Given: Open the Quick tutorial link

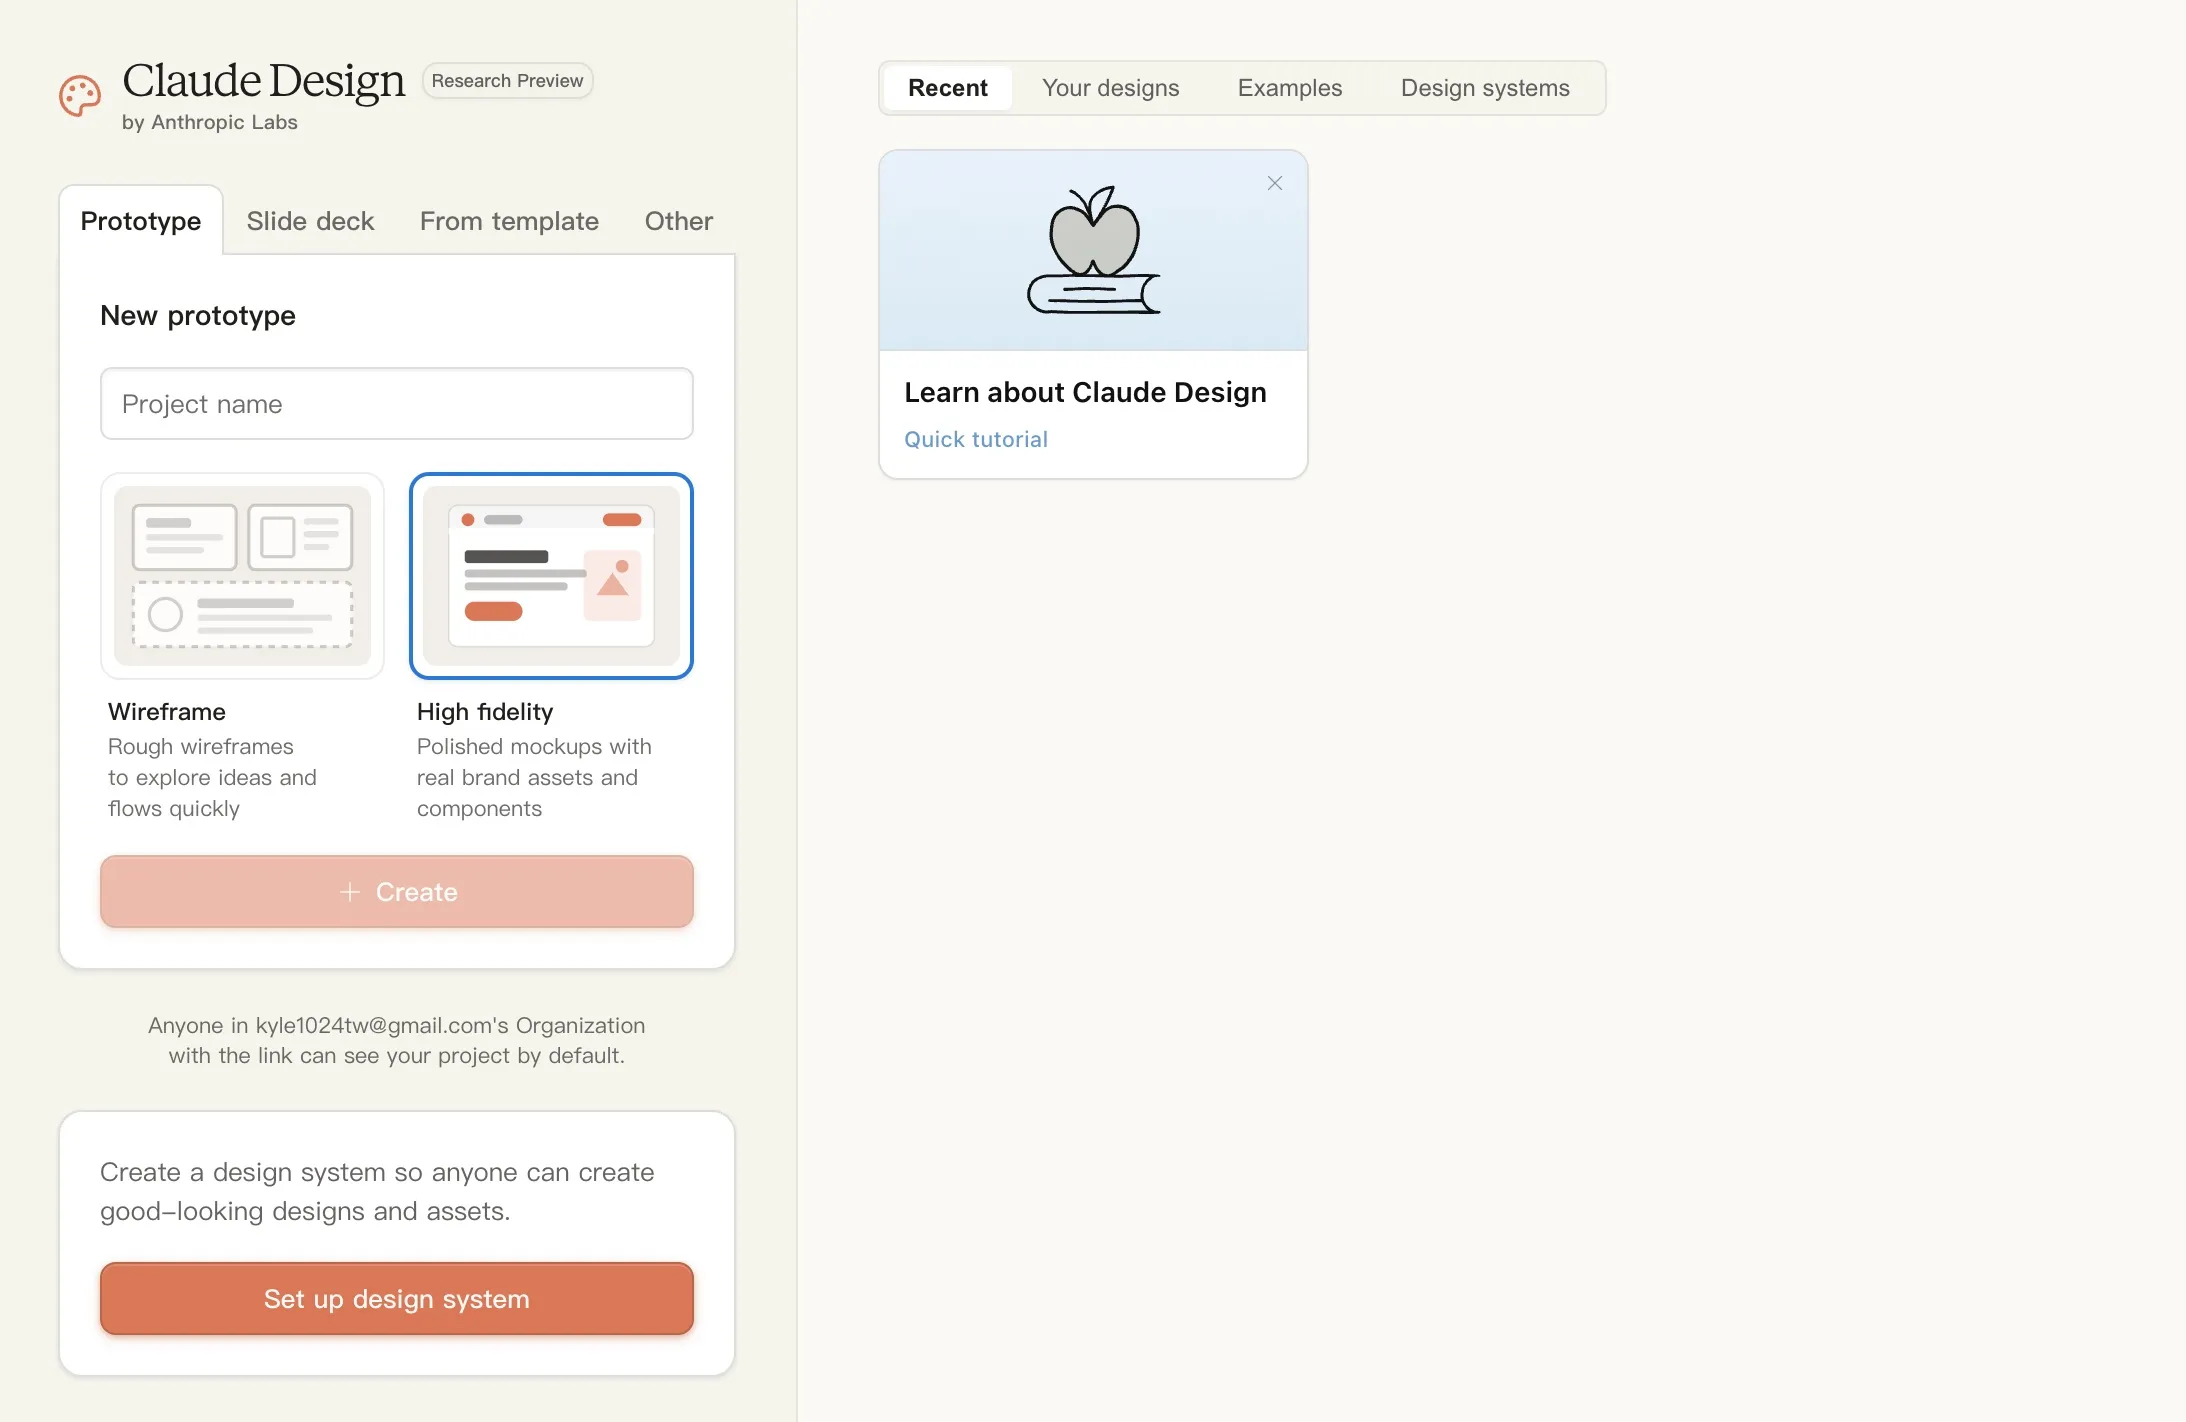Looking at the screenshot, I should 976,439.
